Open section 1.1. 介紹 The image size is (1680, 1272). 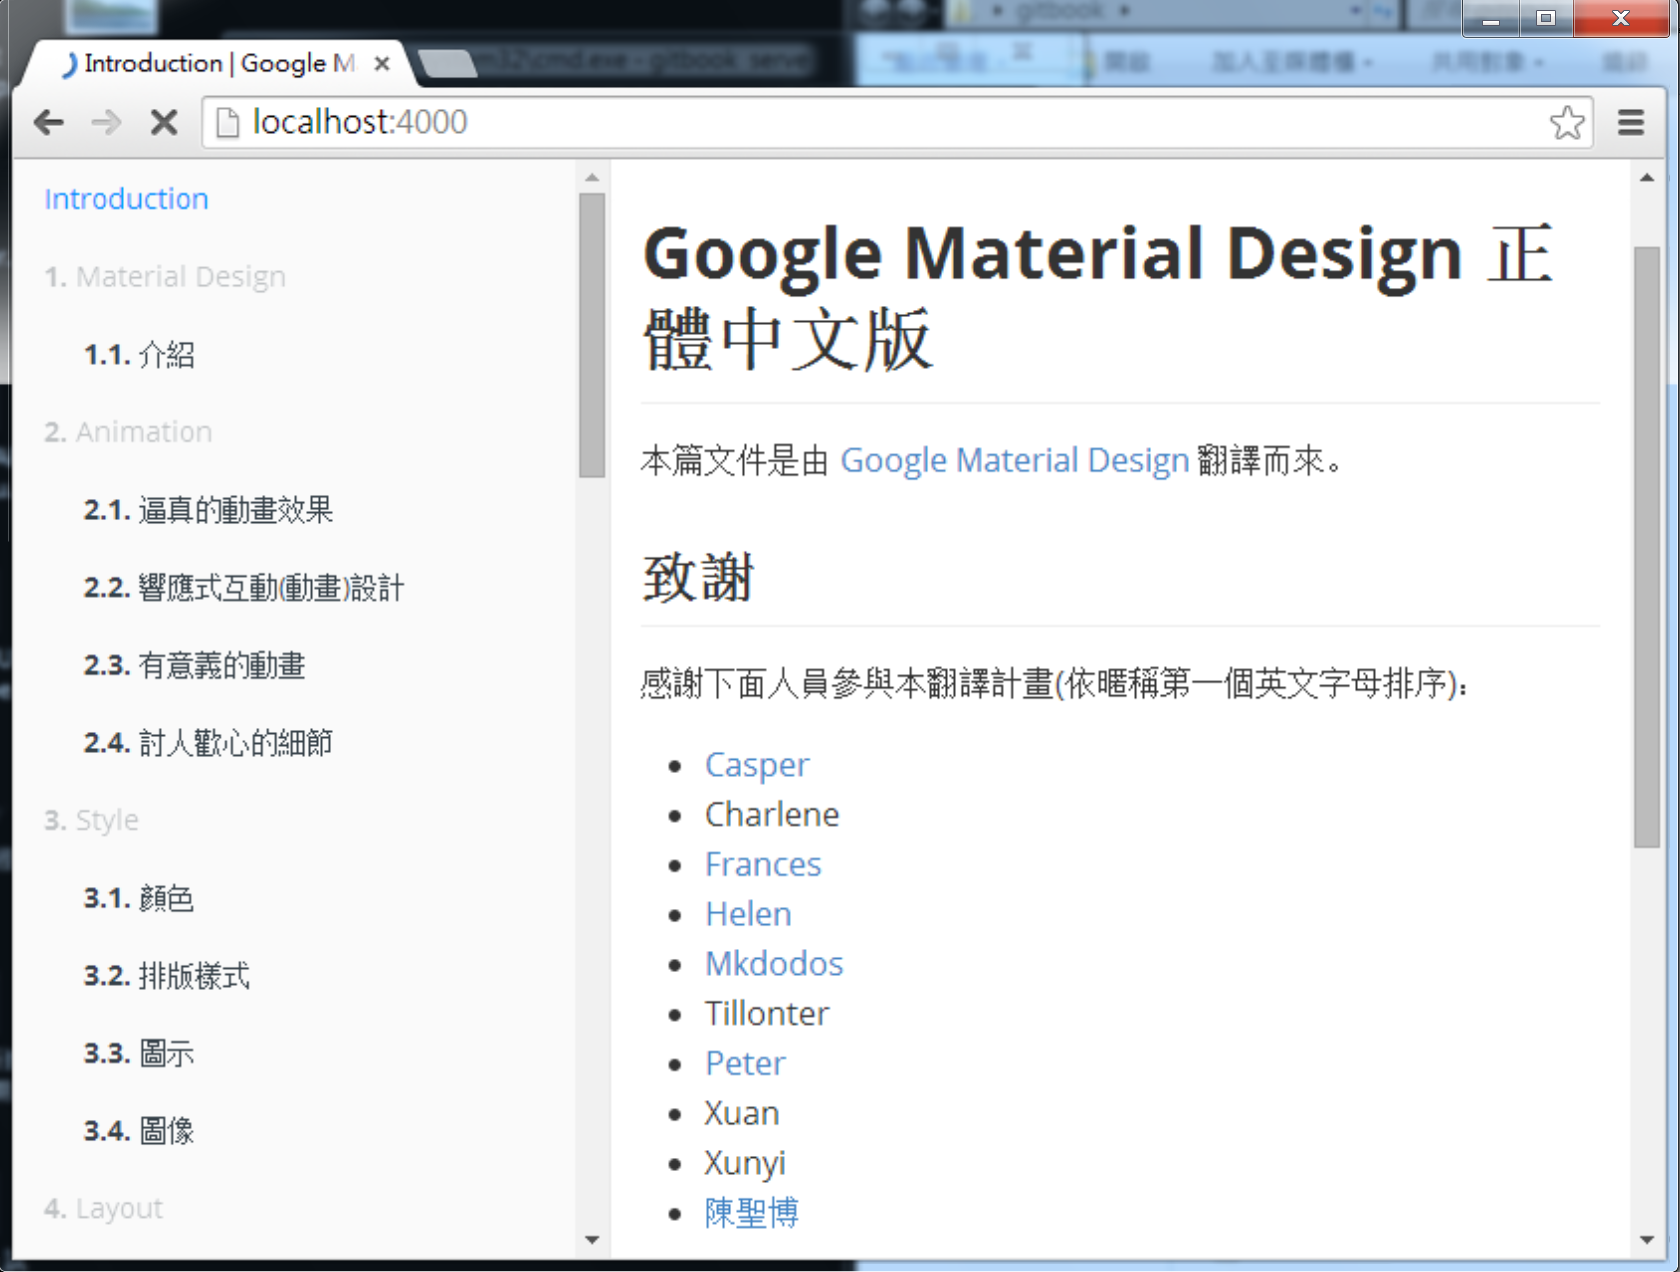139,354
